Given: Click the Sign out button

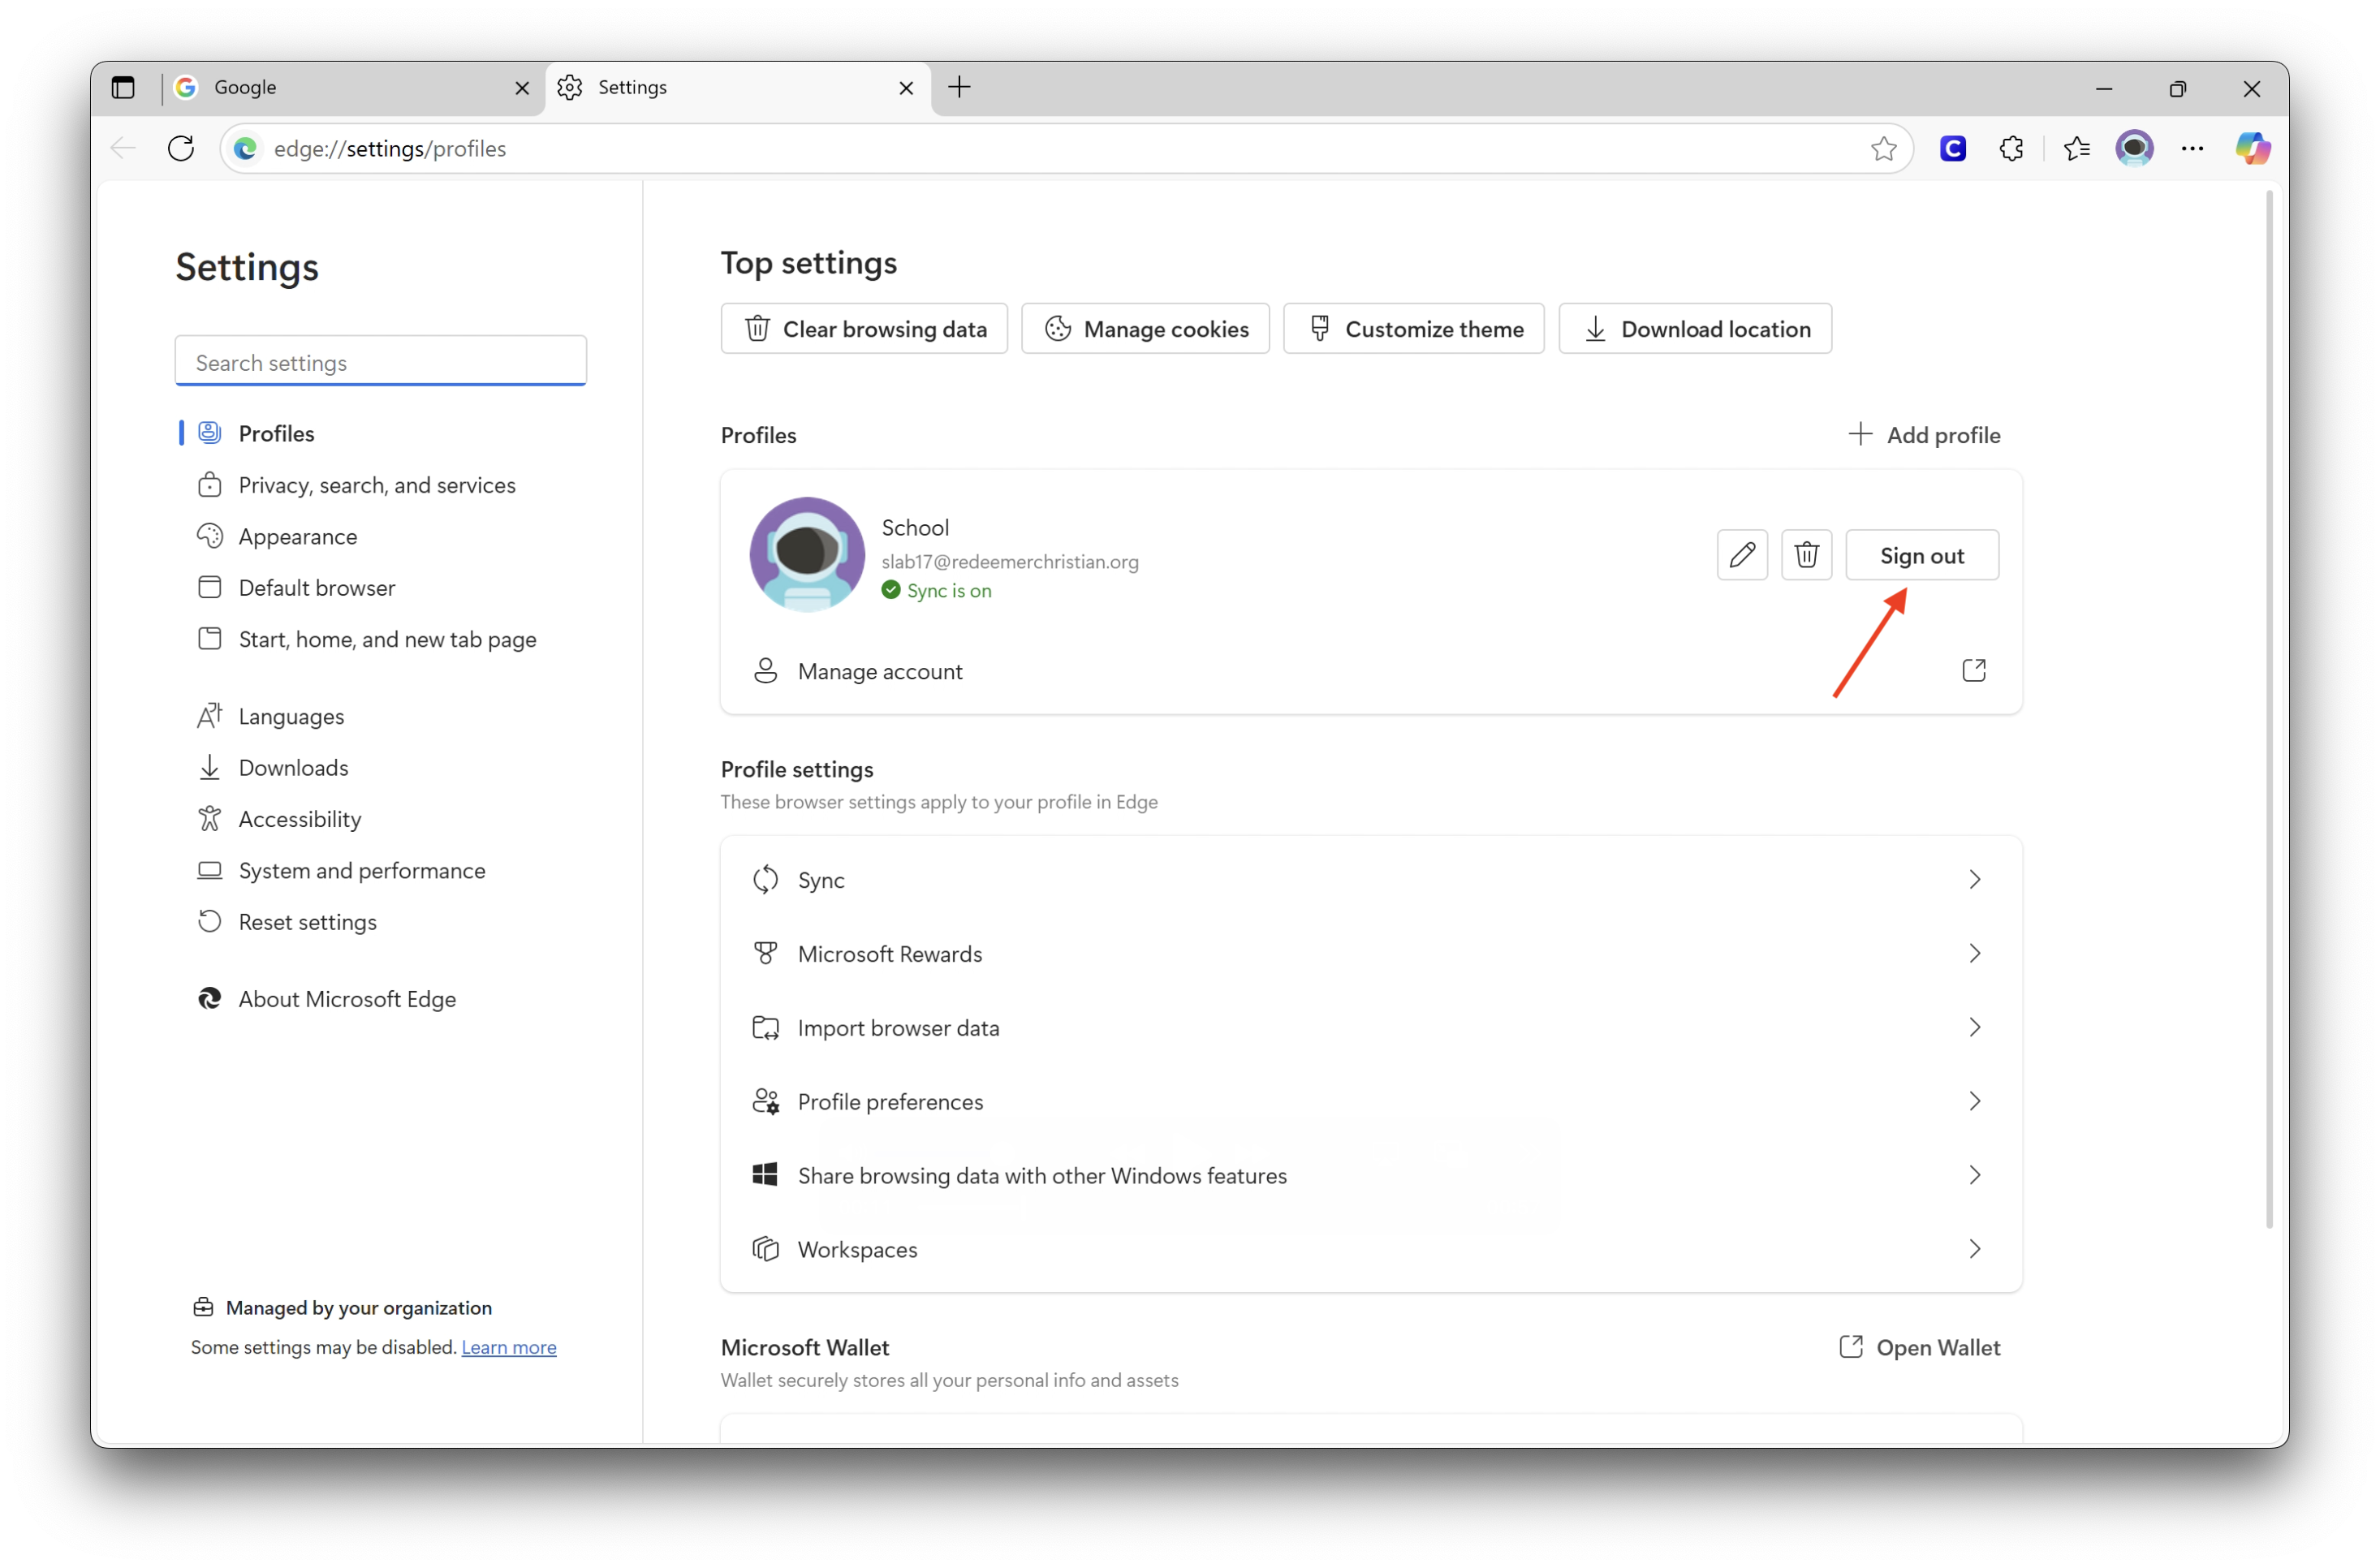Looking at the screenshot, I should click(x=1921, y=555).
